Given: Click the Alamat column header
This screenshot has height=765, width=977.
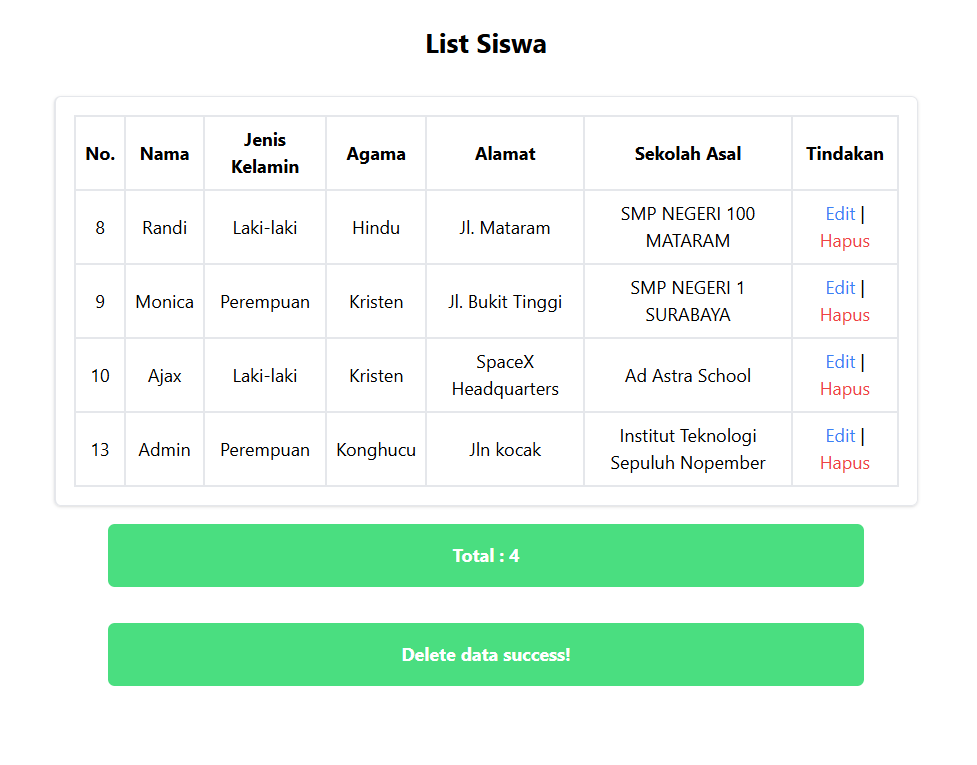Looking at the screenshot, I should (x=505, y=153).
